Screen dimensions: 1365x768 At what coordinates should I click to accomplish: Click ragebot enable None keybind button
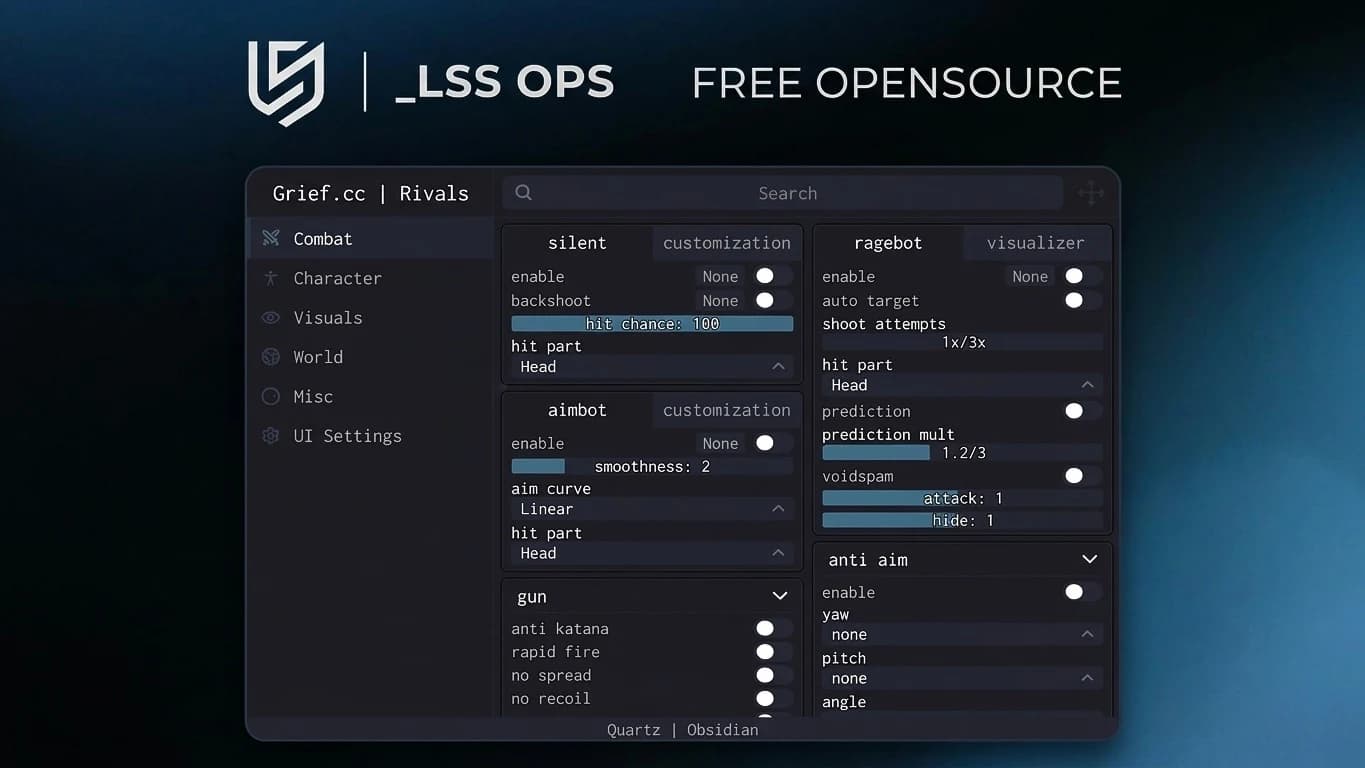(1030, 276)
